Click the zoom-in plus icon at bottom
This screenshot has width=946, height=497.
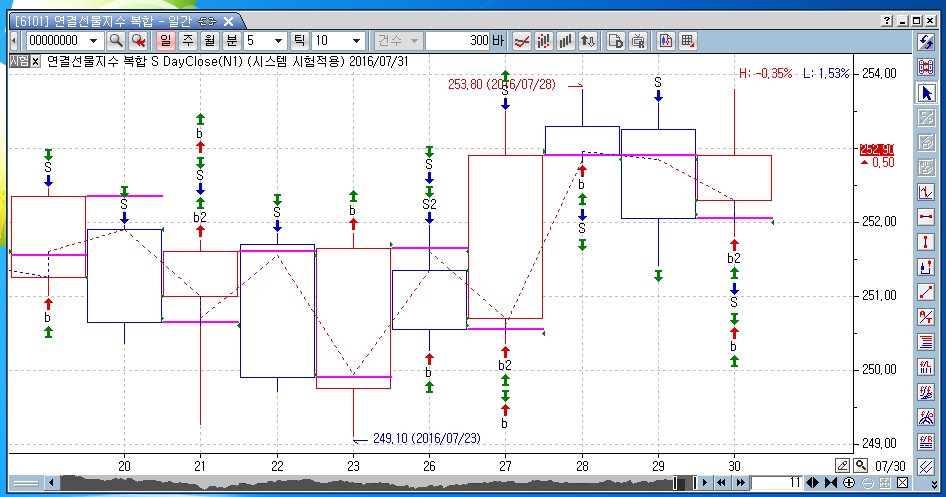[x=849, y=483]
